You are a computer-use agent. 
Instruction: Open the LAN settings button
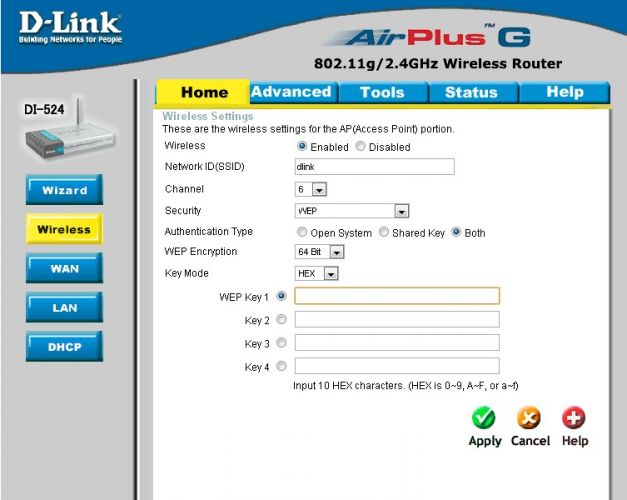coord(64,308)
